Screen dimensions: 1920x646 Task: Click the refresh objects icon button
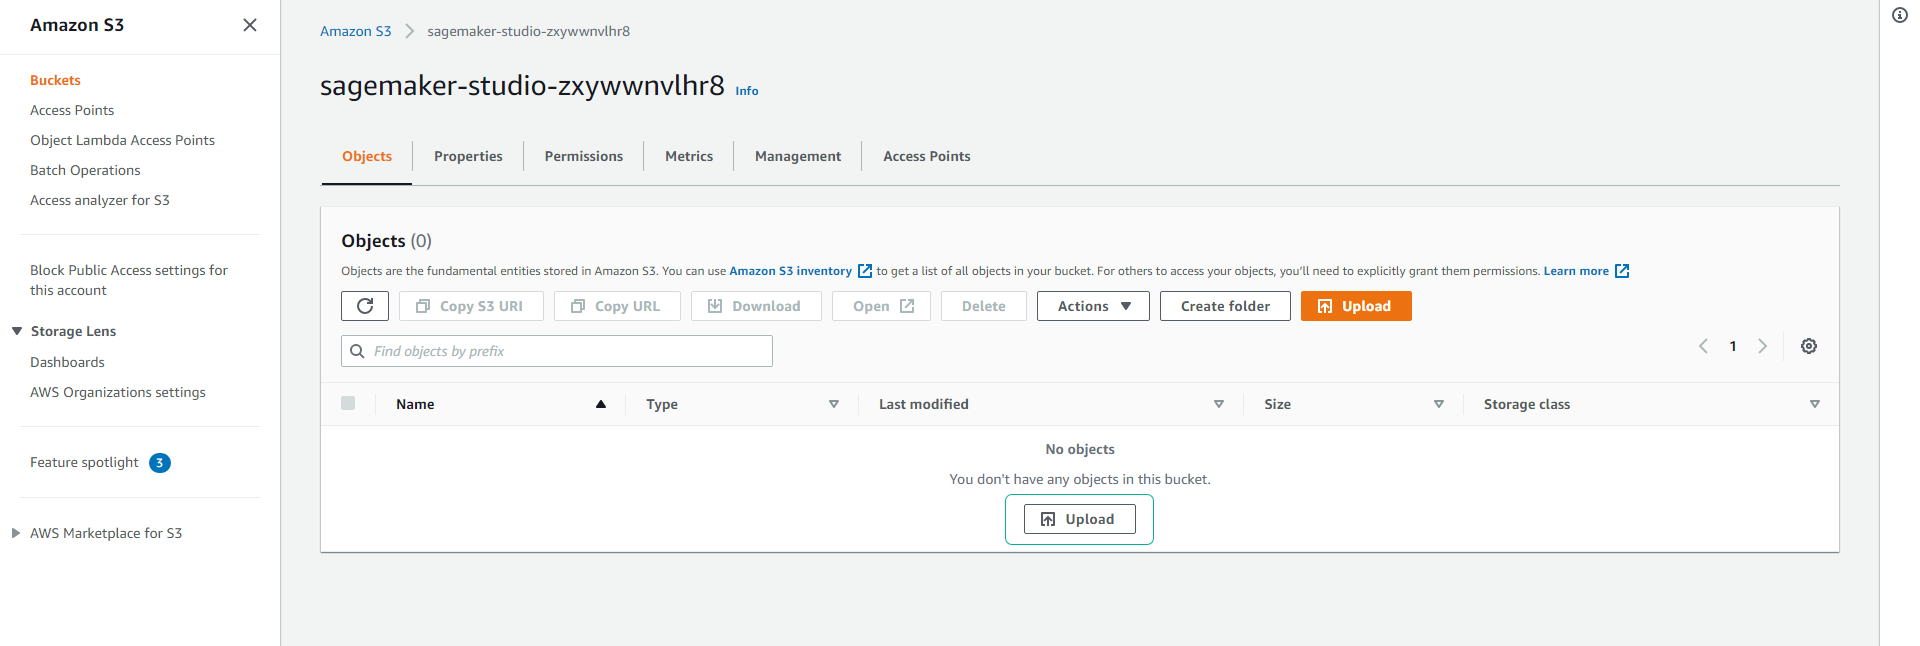pyautogui.click(x=365, y=306)
